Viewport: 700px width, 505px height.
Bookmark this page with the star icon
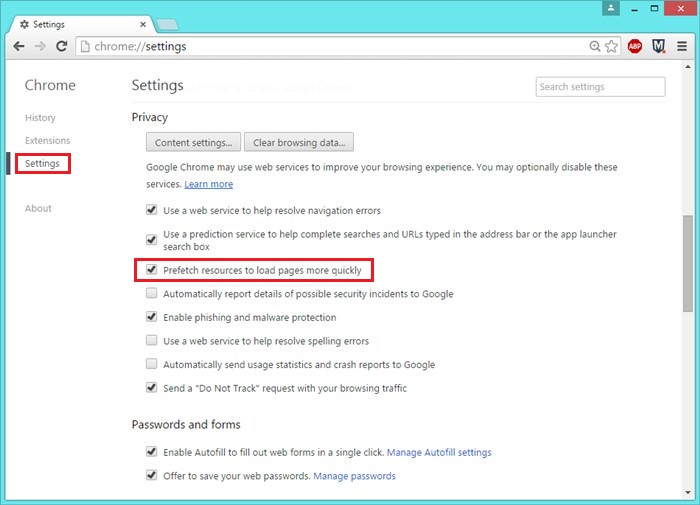(x=611, y=46)
